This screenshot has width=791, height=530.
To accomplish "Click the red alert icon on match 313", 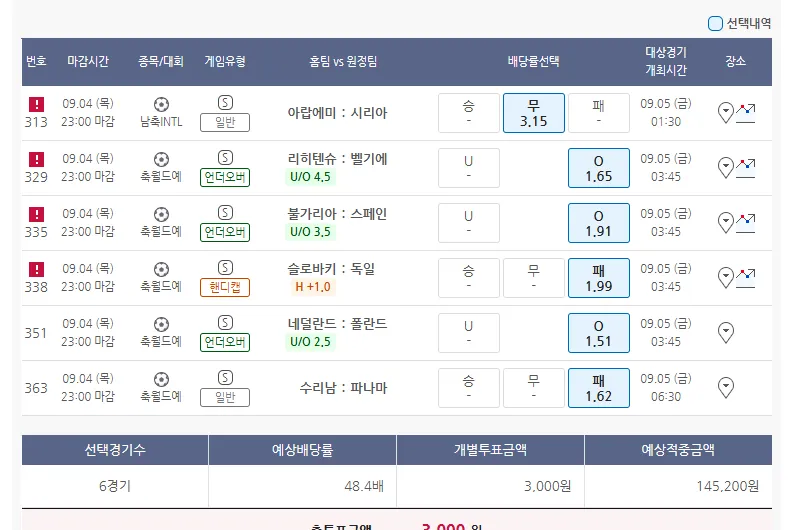I will coord(36,104).
